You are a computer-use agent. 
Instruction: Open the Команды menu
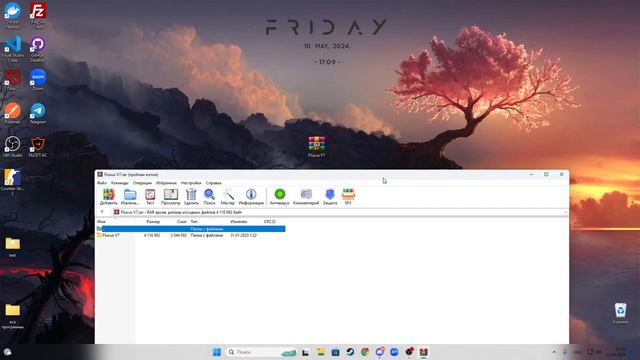[x=120, y=183]
